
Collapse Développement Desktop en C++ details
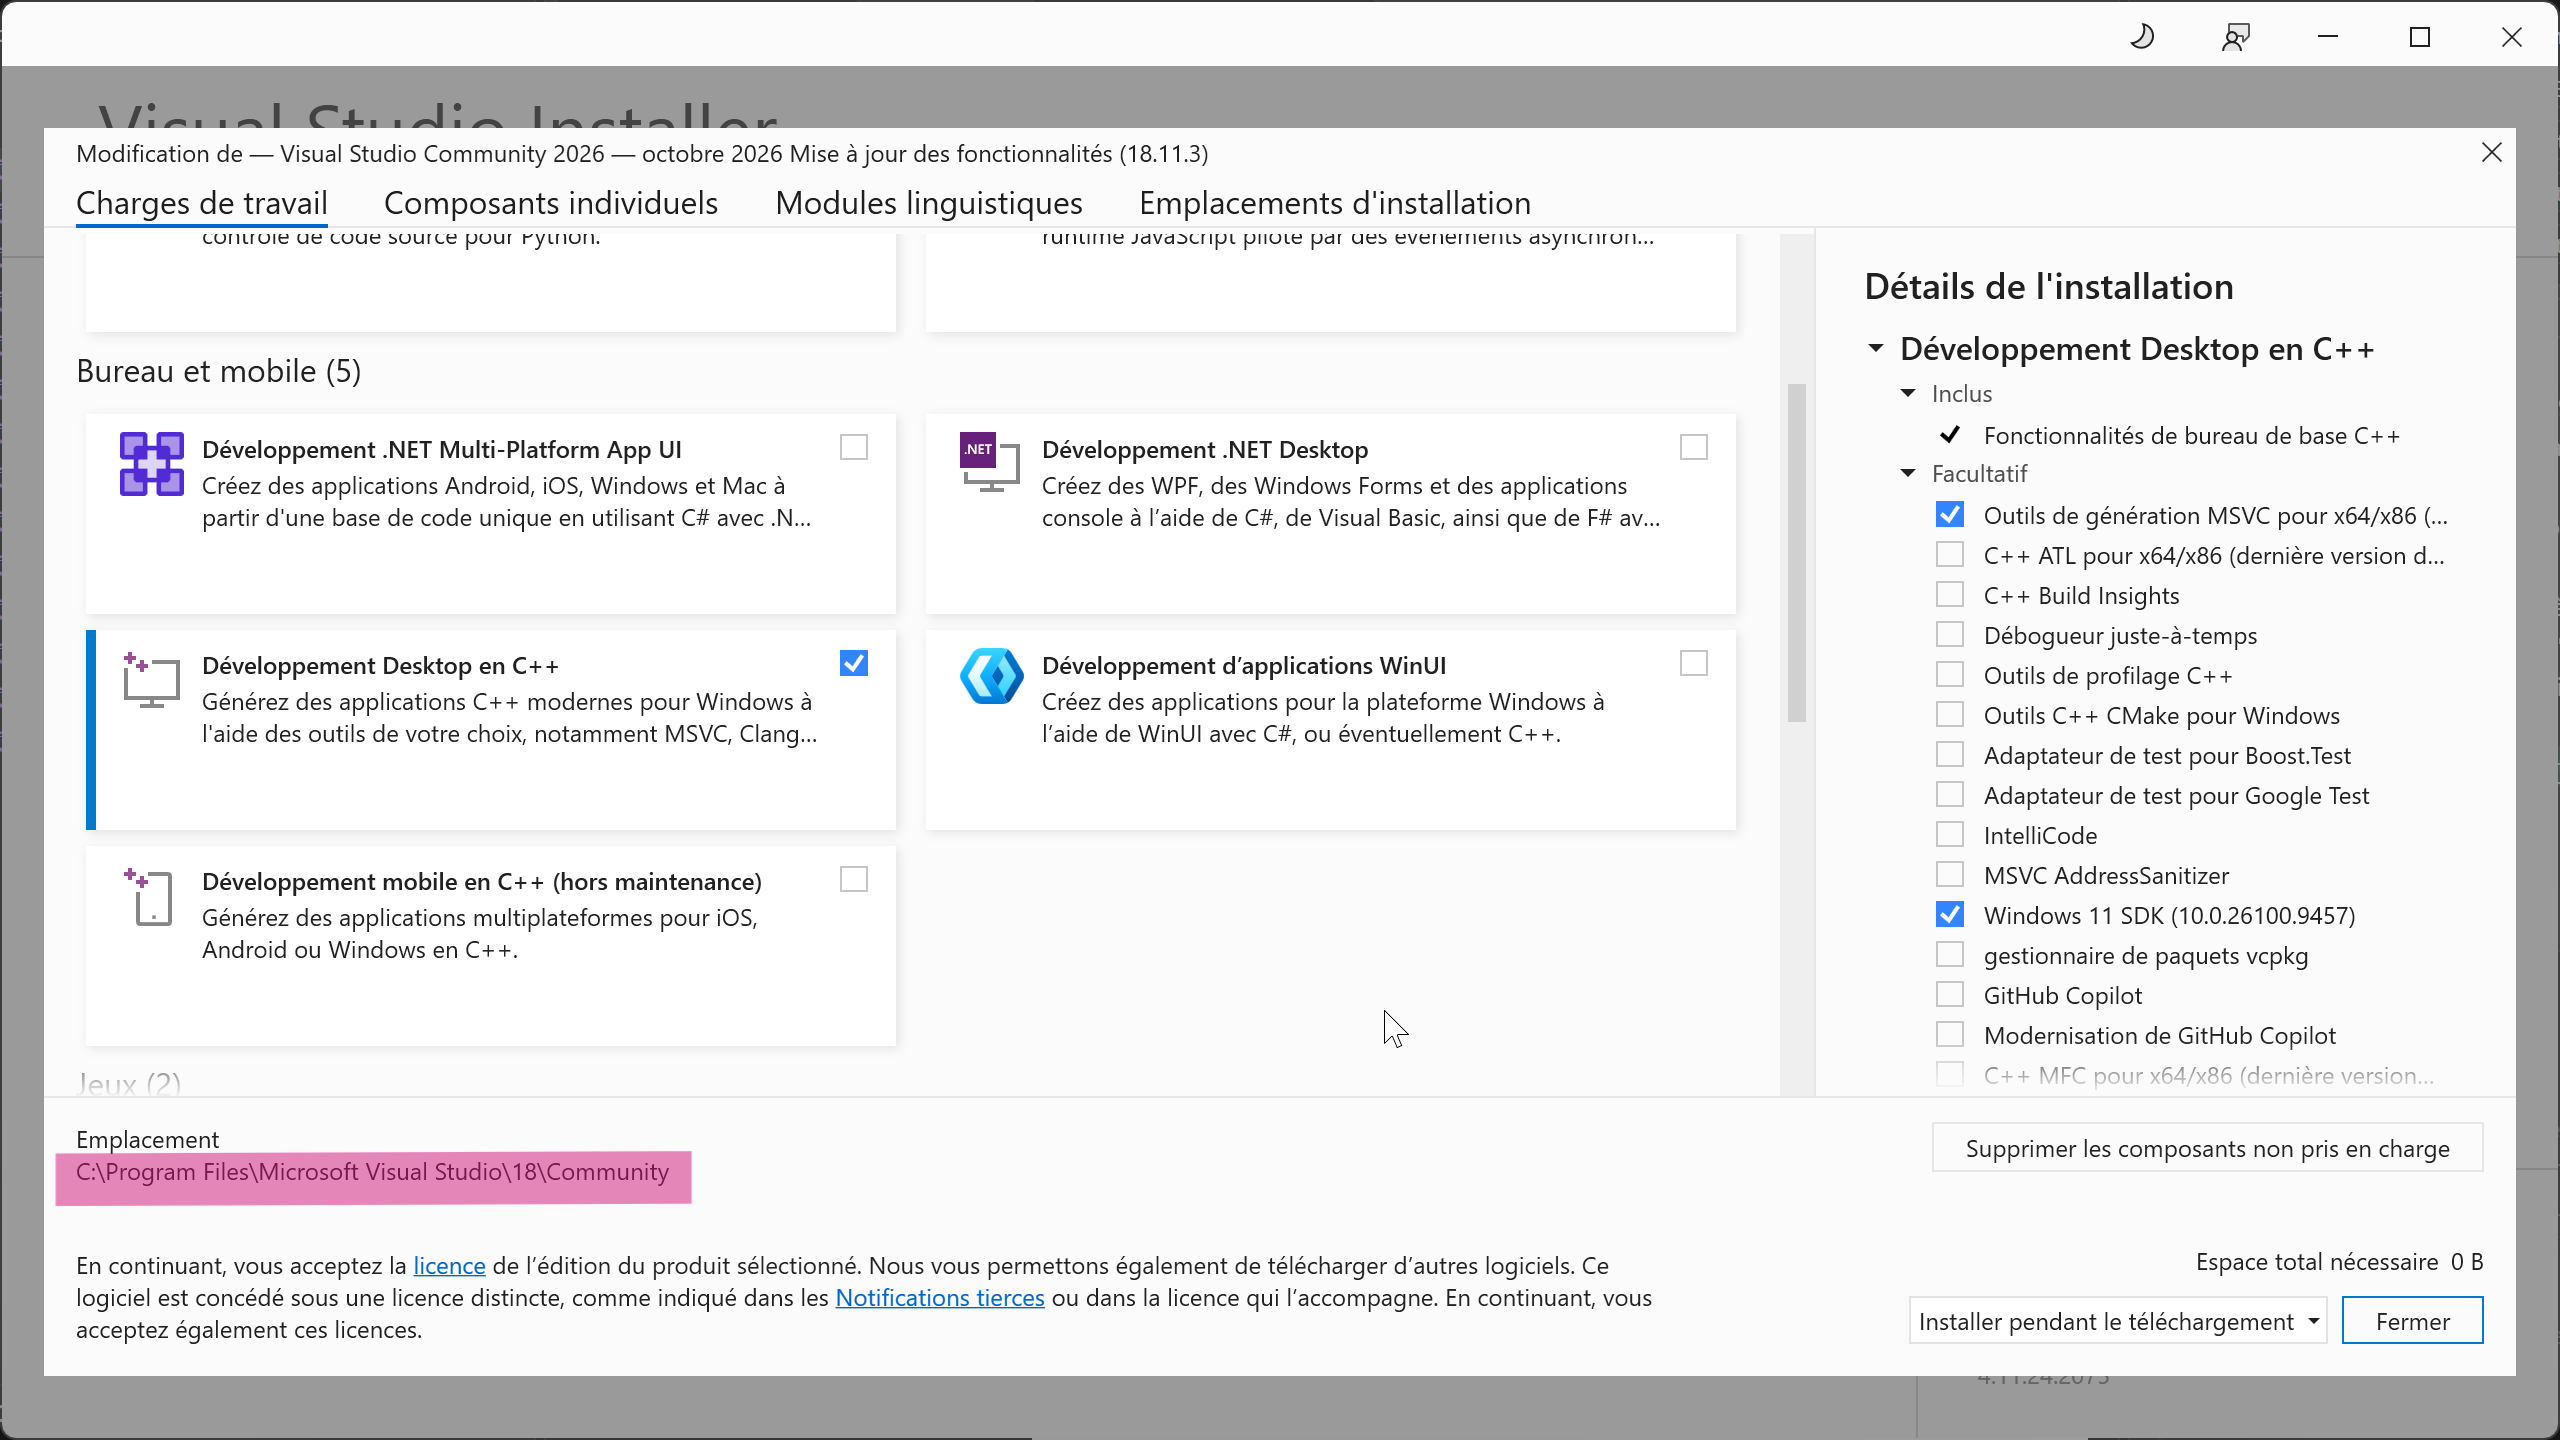(1876, 349)
